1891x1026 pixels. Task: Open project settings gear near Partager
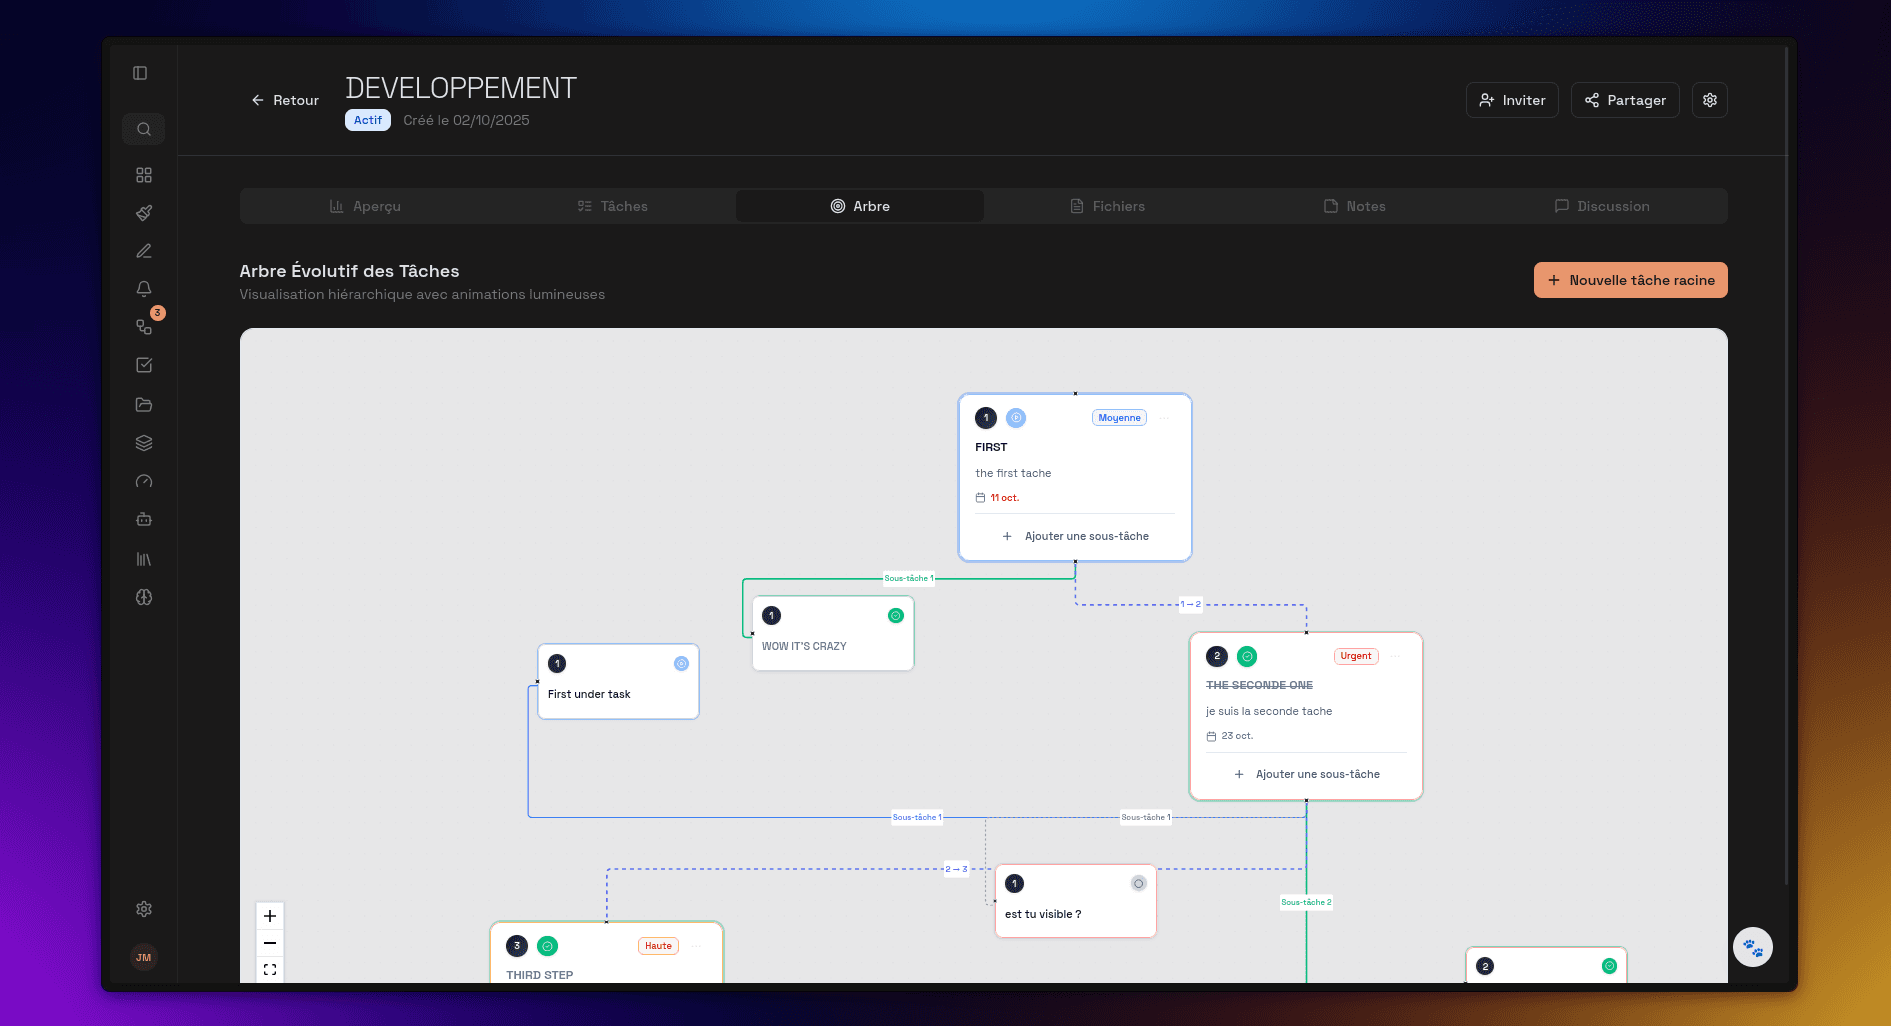(1710, 100)
